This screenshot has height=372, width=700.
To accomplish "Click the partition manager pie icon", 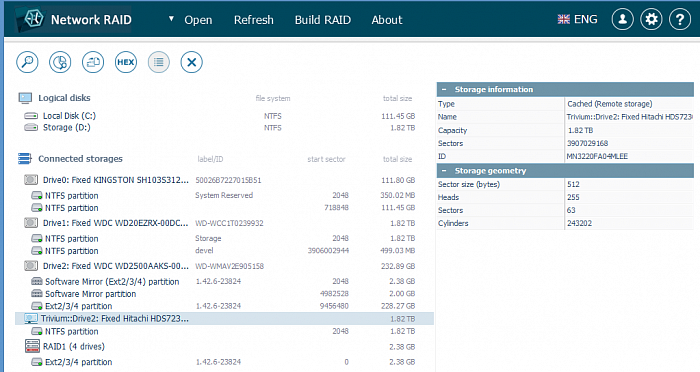I will pyautogui.click(x=60, y=62).
